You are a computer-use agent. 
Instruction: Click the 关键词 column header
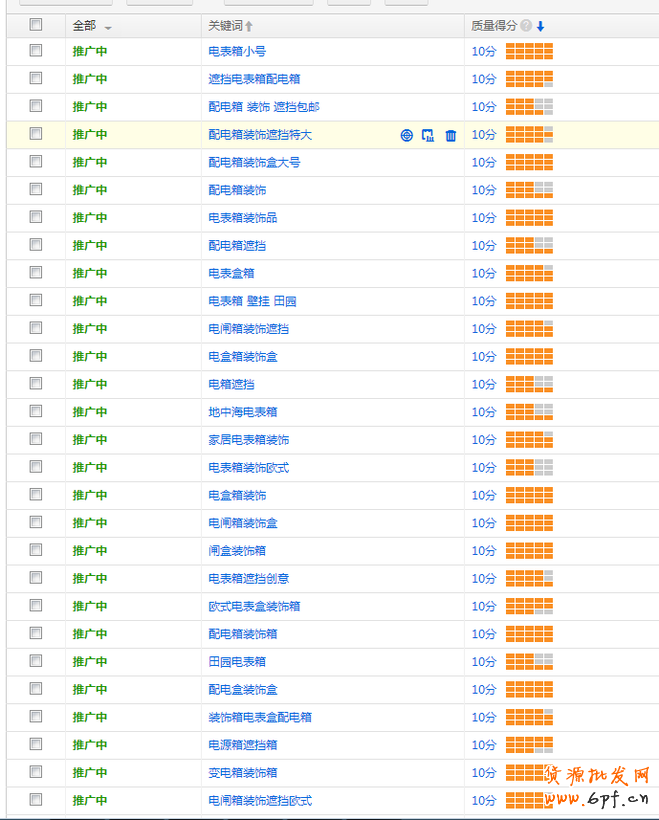click(225, 26)
